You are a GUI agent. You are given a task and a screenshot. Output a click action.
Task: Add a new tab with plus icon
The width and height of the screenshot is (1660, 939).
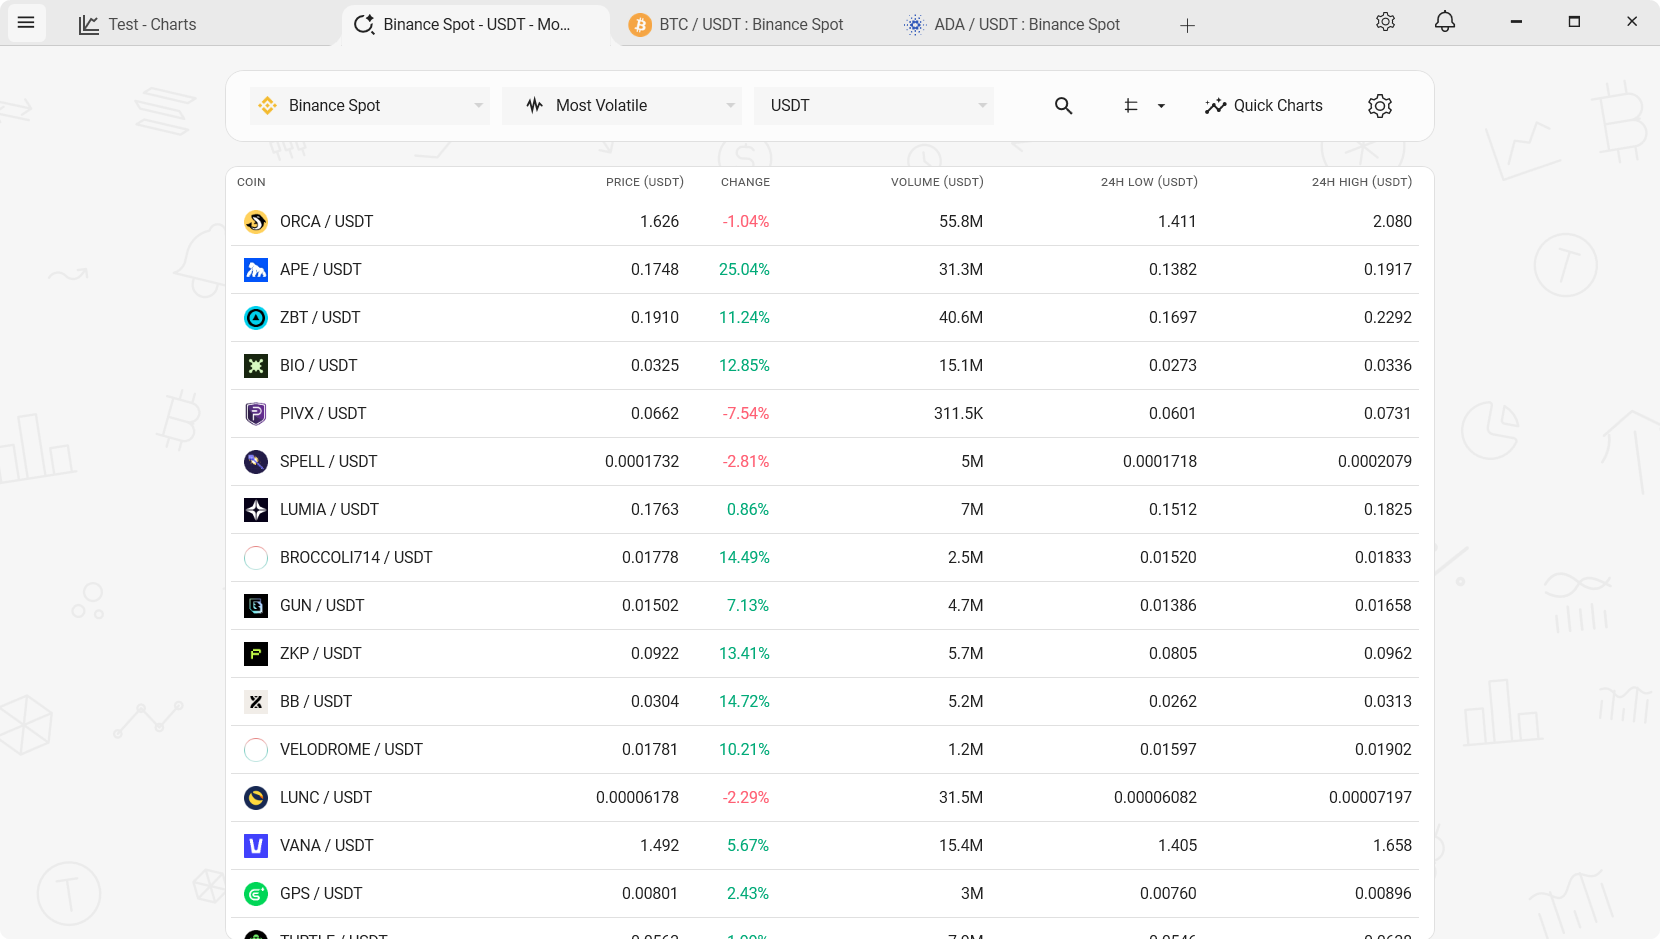(x=1187, y=26)
